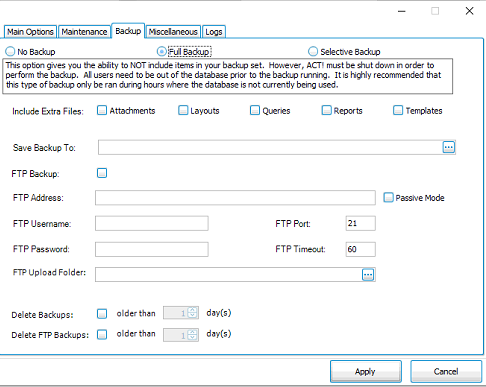Select No Backup radio option

[x=10, y=51]
